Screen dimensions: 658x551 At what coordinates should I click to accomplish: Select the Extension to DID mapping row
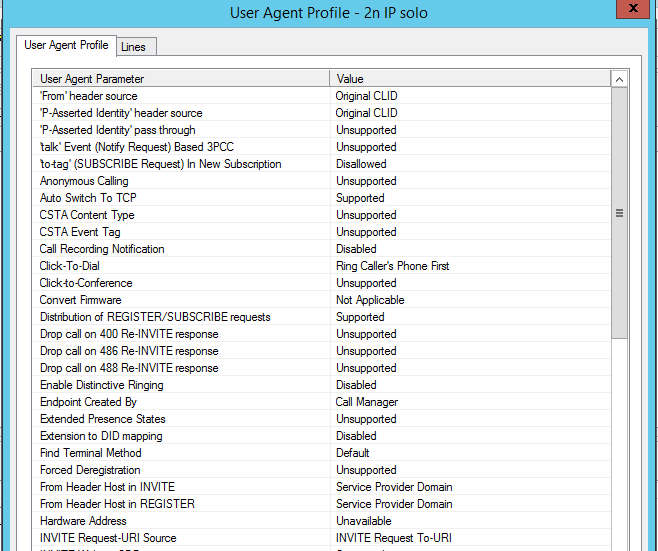100,436
